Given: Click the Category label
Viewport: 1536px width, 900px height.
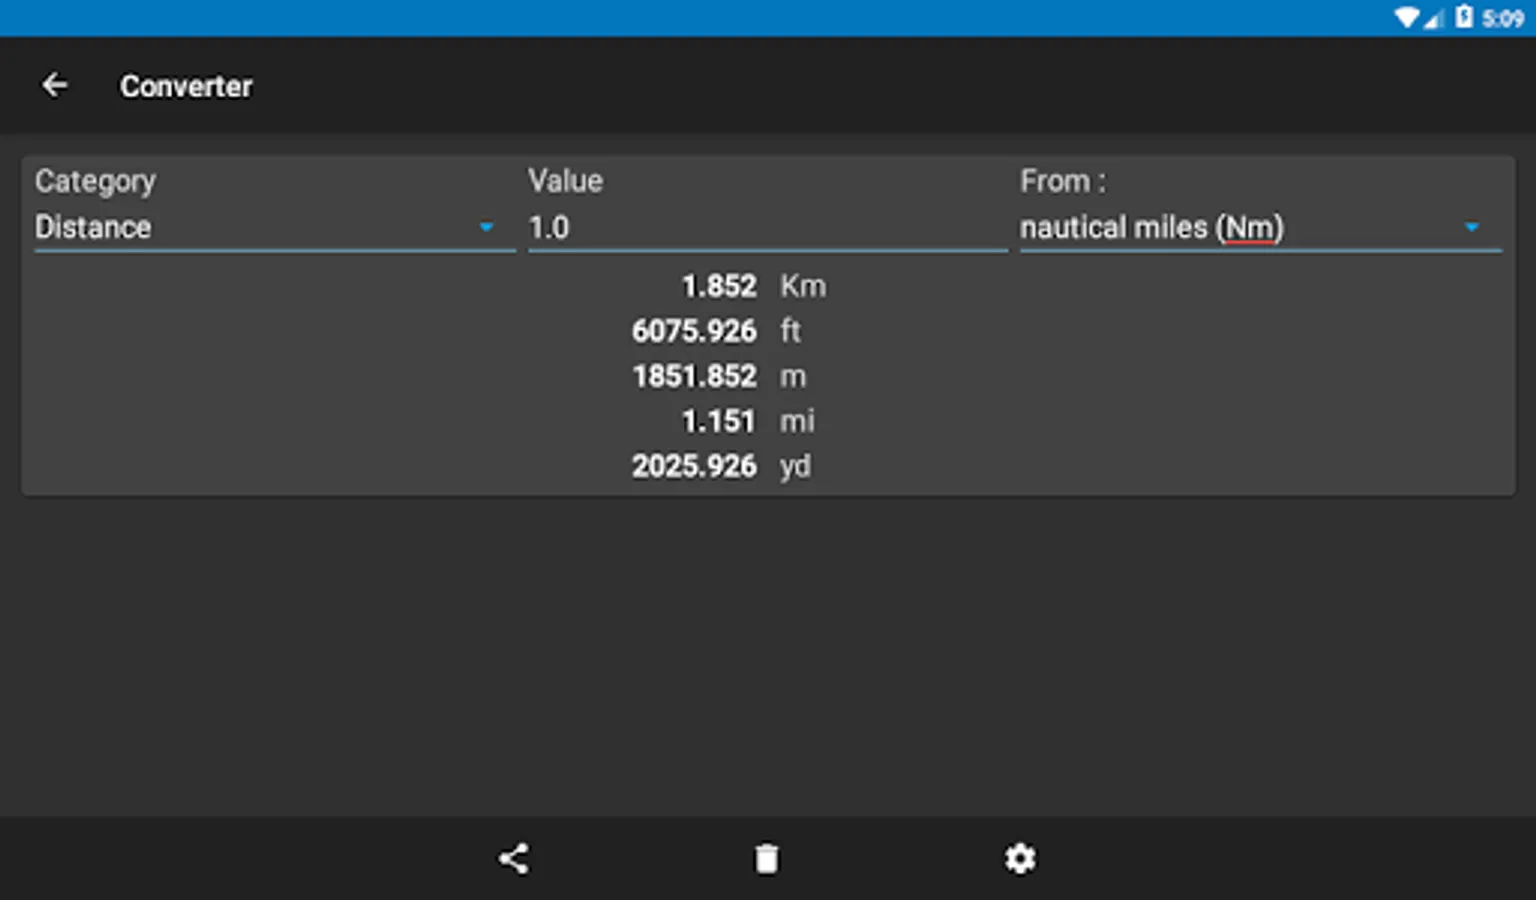Looking at the screenshot, I should tap(95, 181).
